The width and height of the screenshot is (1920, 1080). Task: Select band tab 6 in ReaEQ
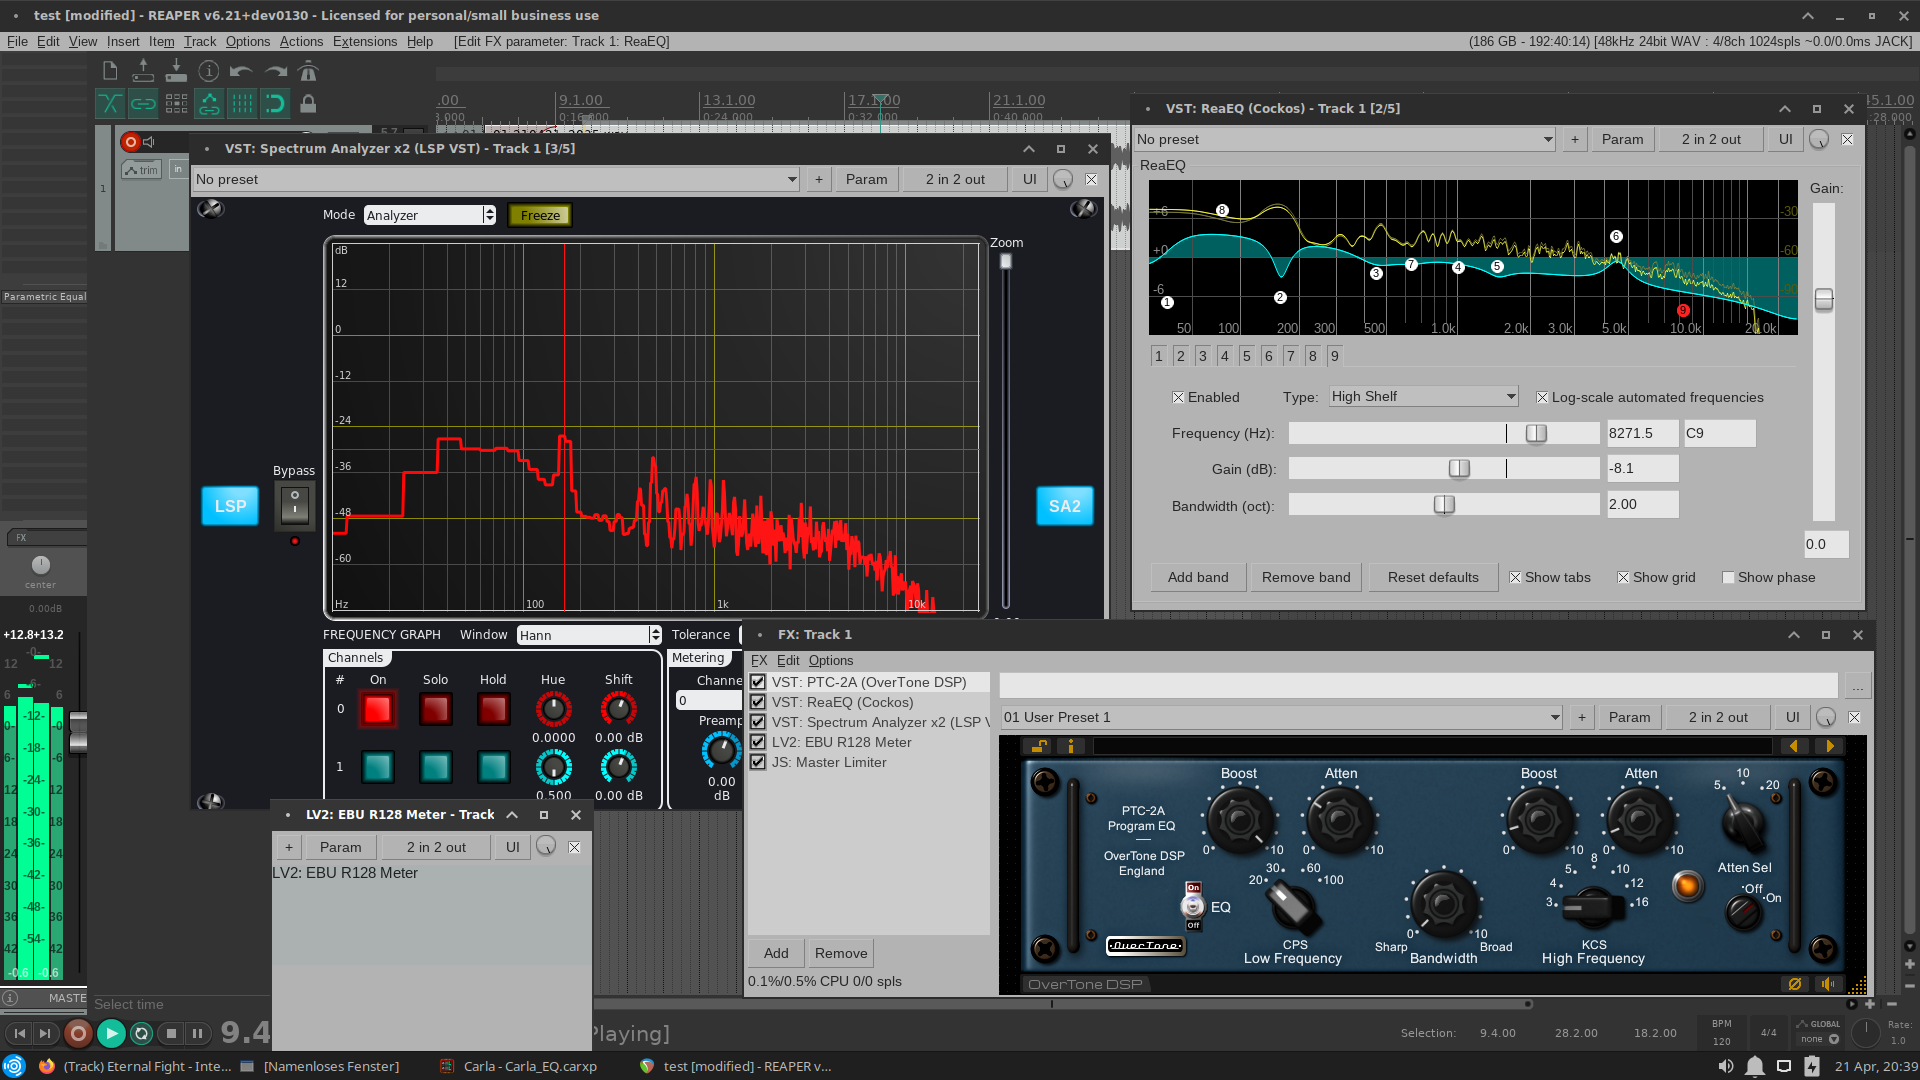pos(1268,356)
